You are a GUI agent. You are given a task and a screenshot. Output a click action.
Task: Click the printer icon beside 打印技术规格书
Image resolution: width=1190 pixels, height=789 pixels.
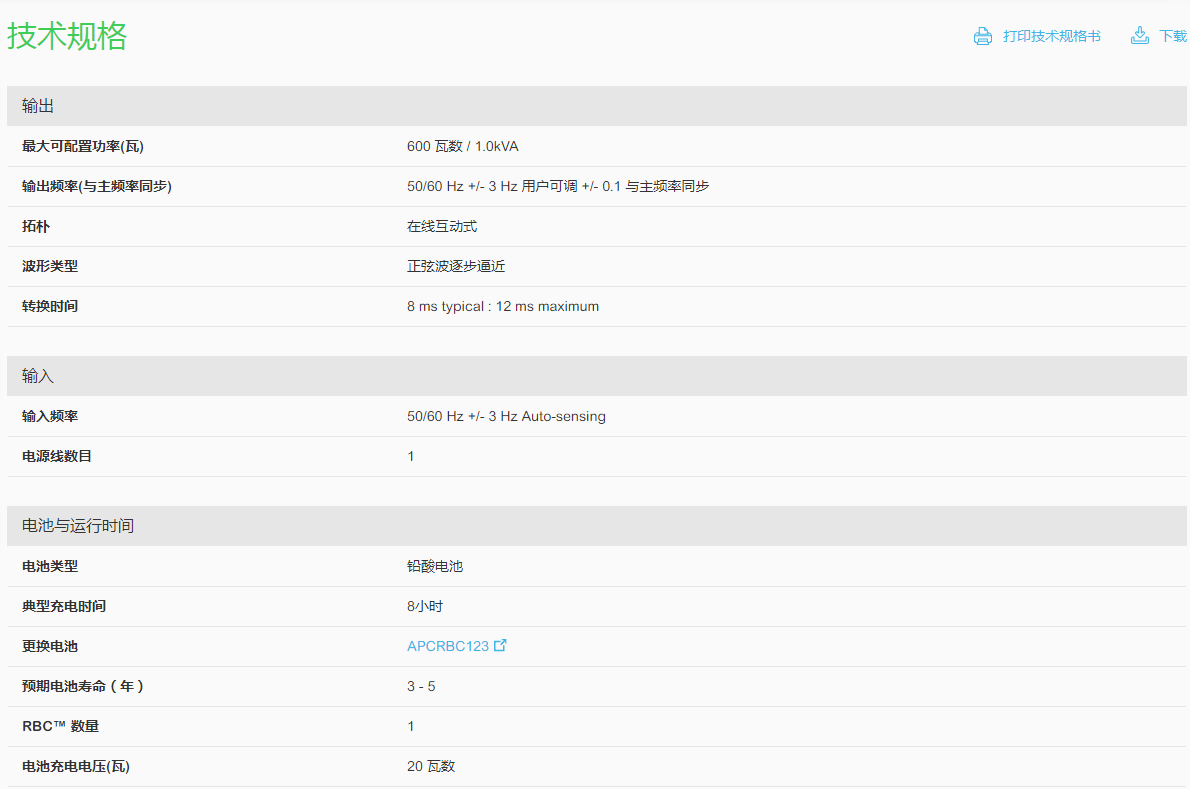click(982, 36)
